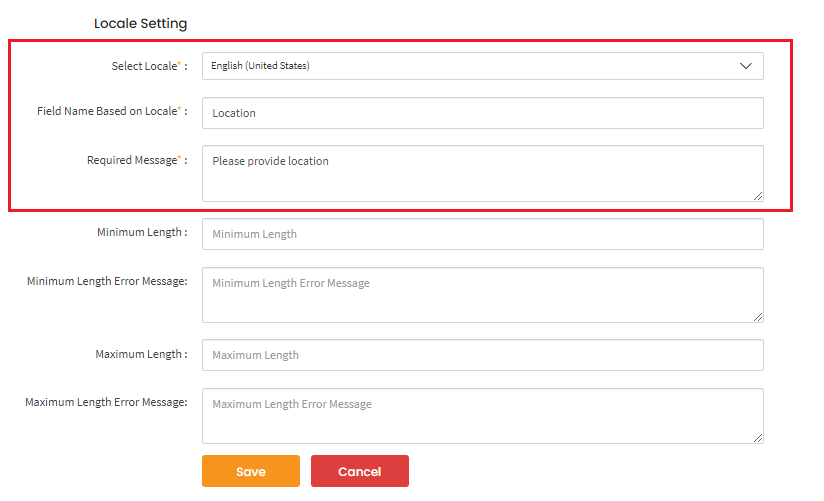Focus the Required Message text area
The width and height of the screenshot is (824, 501).
click(482, 173)
